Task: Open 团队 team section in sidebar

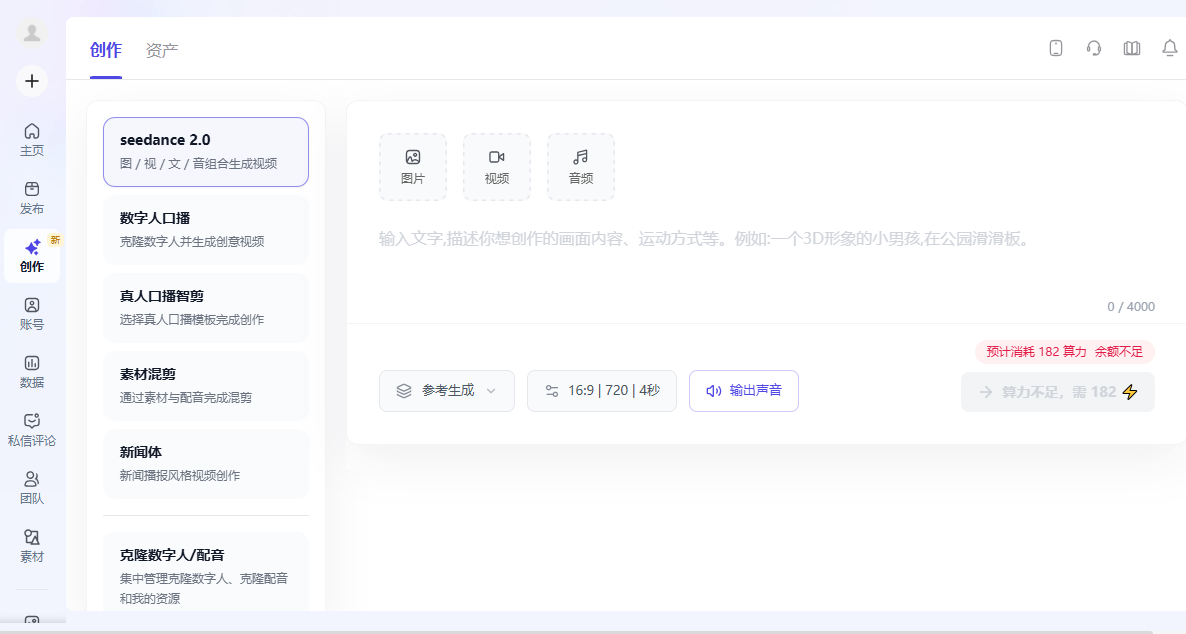Action: click(x=32, y=489)
